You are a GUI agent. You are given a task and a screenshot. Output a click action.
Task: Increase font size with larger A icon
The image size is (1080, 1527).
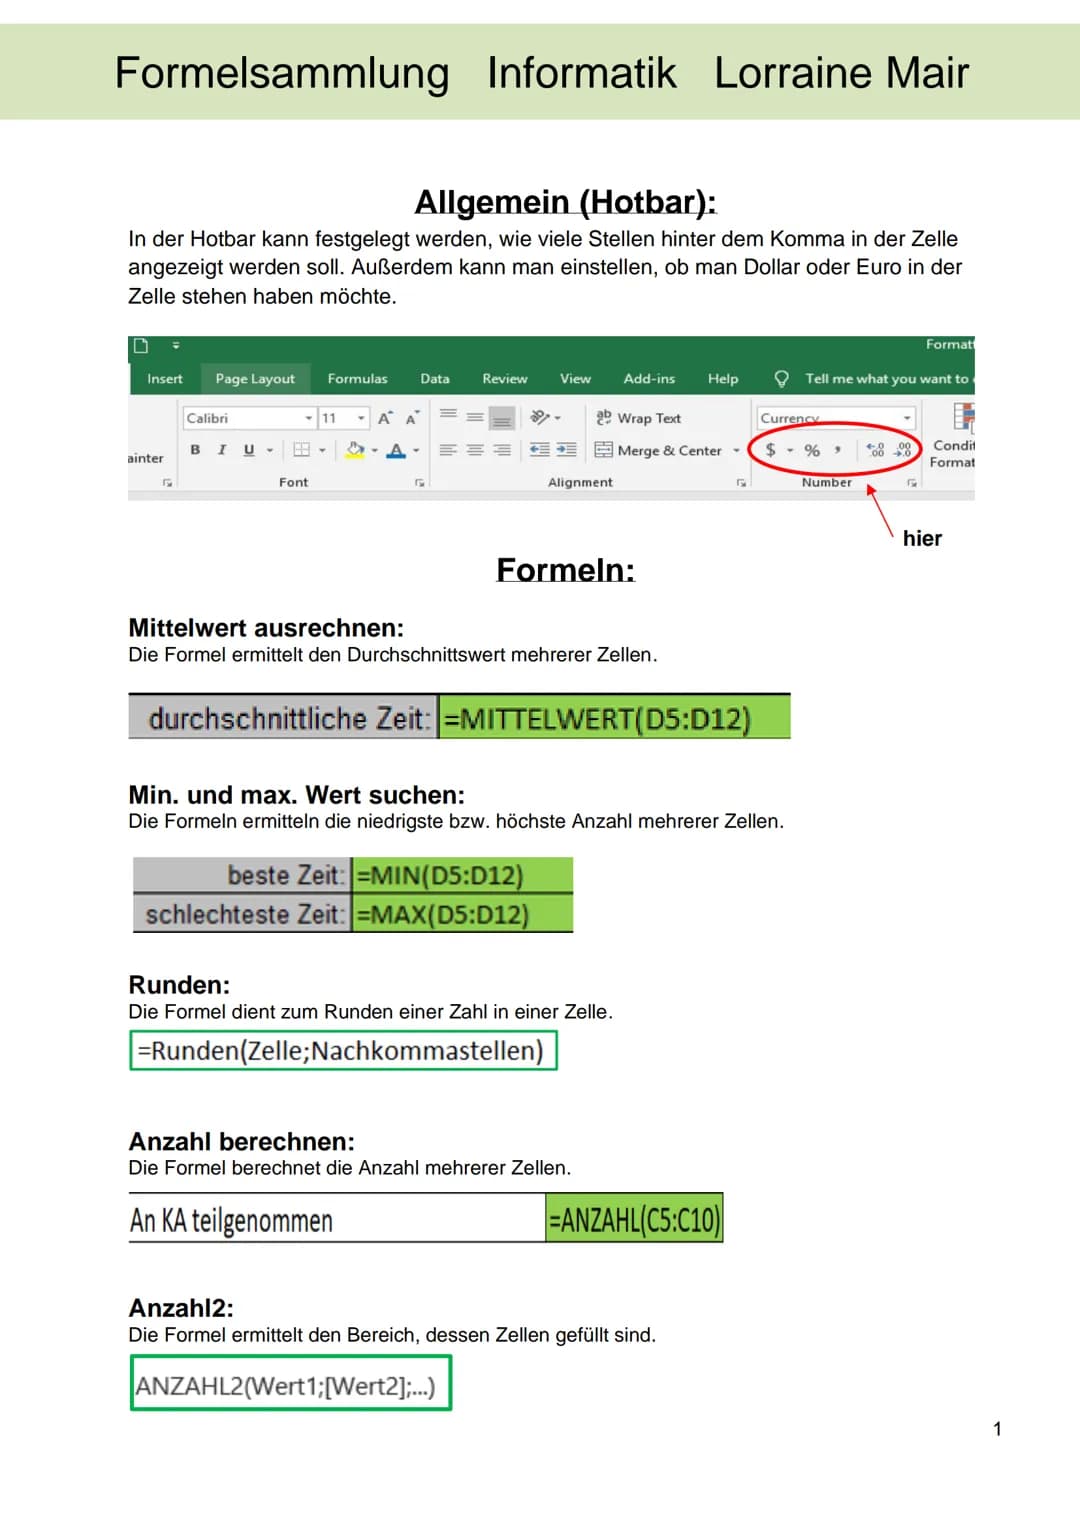(x=385, y=418)
